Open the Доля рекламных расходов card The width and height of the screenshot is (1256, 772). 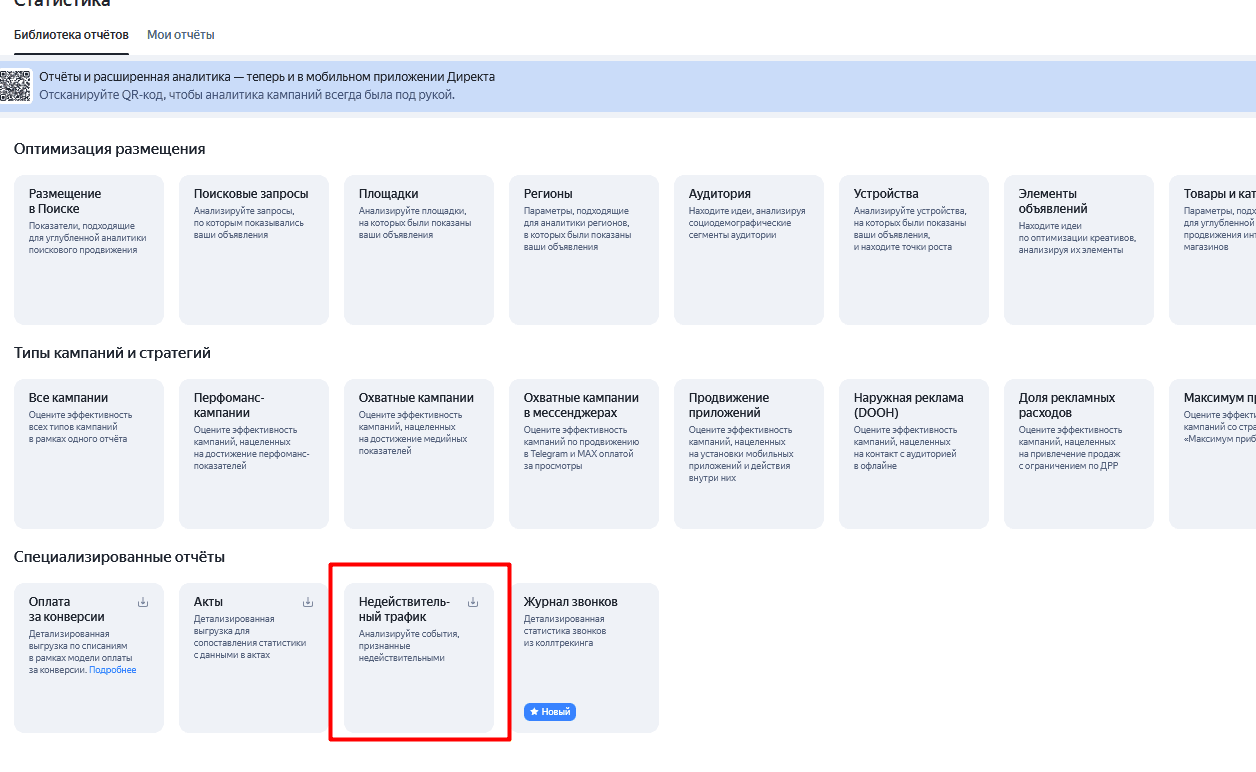pyautogui.click(x=1079, y=454)
